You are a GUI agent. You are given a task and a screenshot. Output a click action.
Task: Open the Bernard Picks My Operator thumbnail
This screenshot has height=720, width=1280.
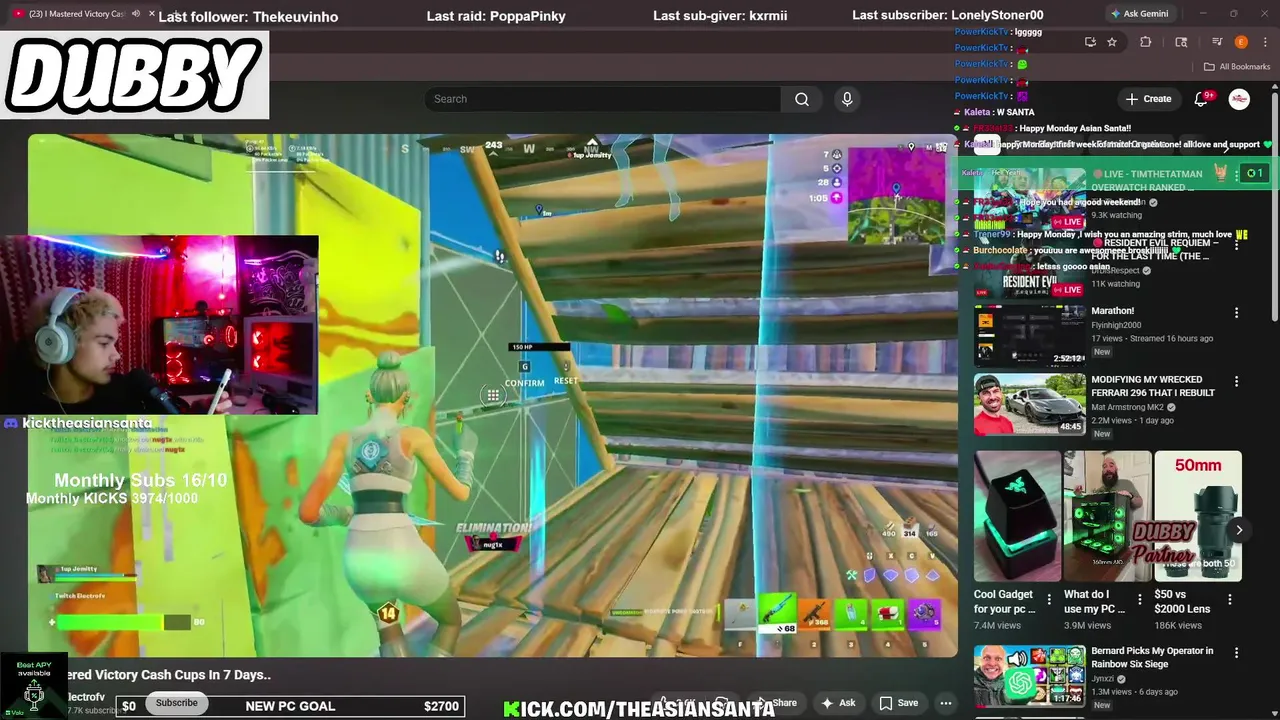coord(1029,676)
